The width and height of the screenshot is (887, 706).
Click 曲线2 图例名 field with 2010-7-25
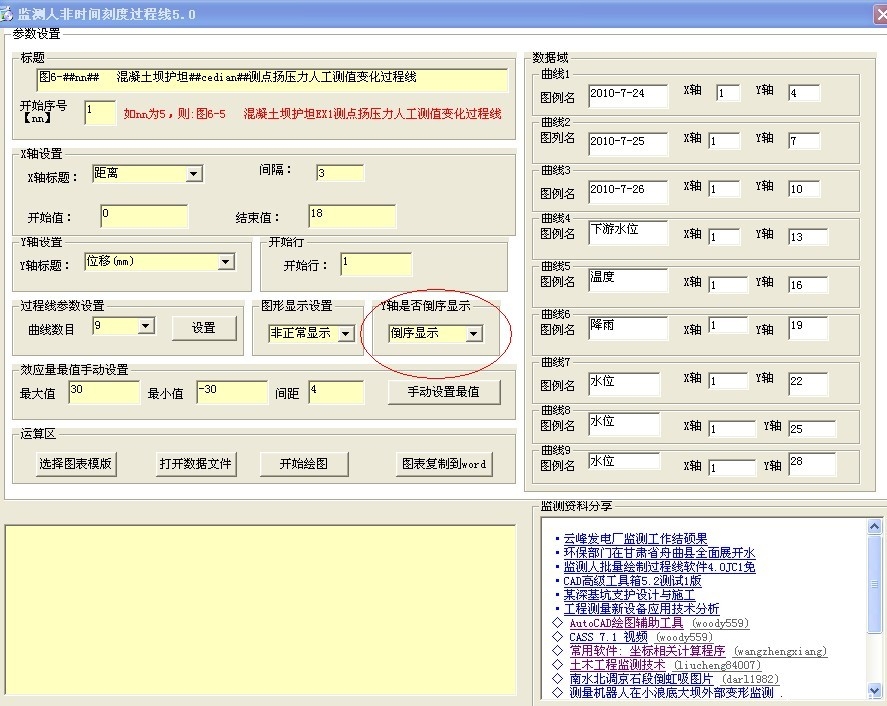pos(628,144)
